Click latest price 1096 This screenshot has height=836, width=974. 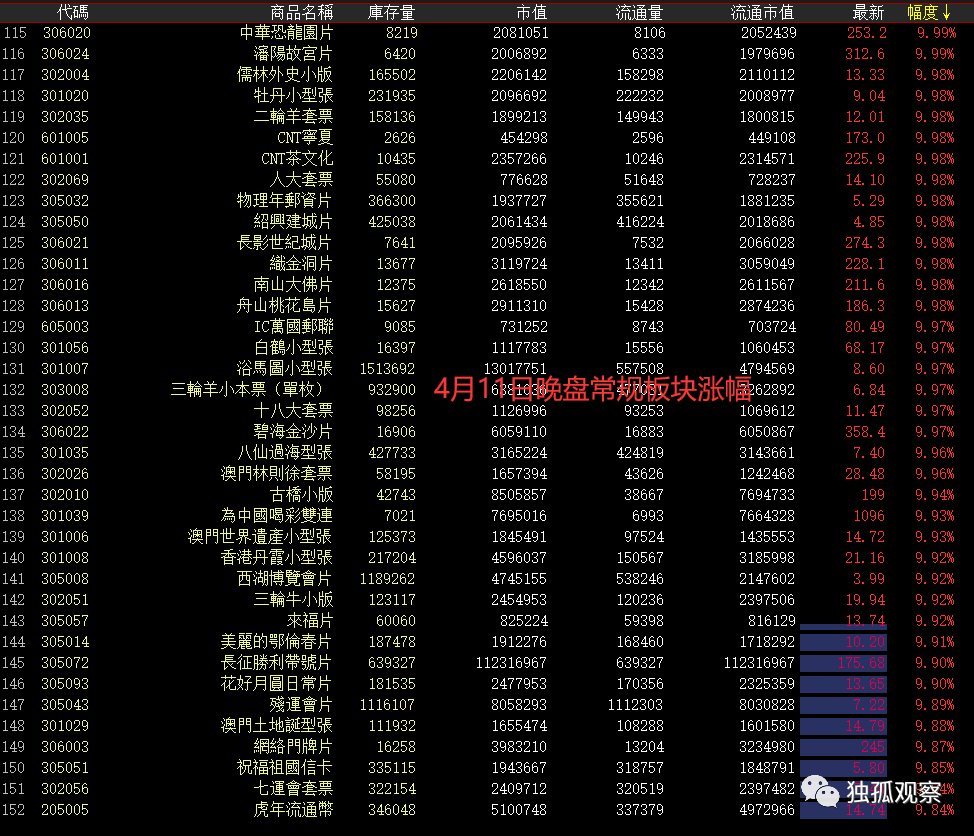[x=869, y=516]
